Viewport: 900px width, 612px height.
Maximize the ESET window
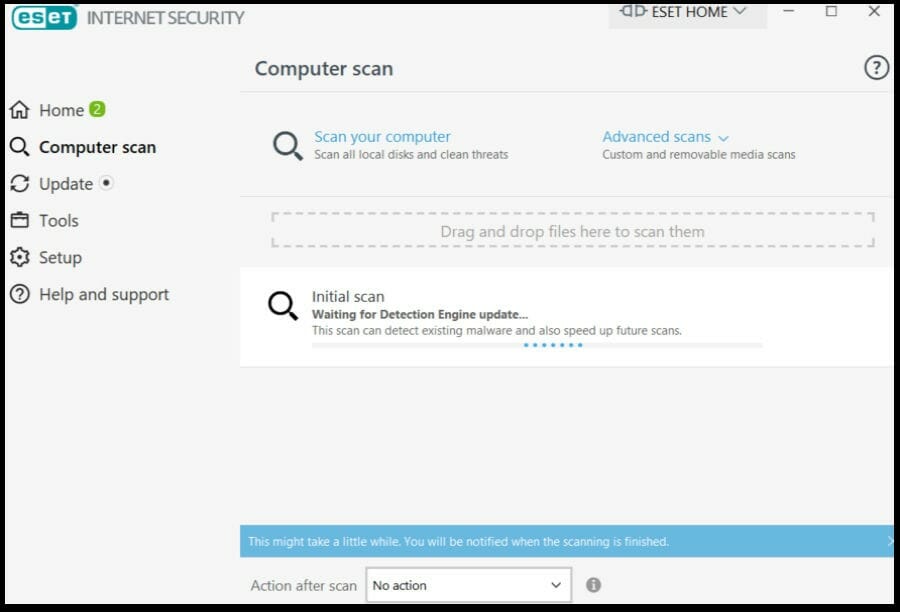[831, 11]
